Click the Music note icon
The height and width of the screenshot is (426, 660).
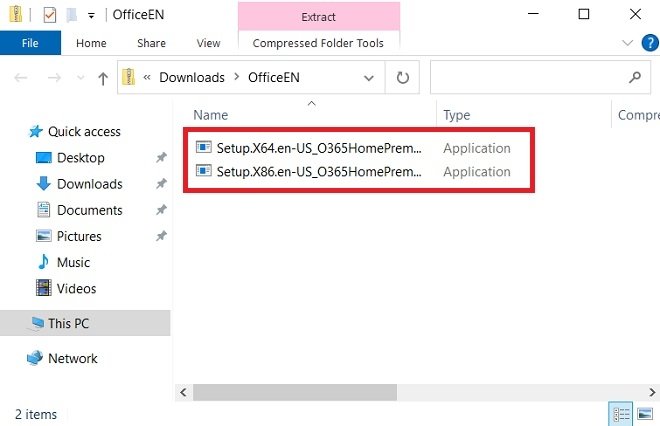[43, 262]
